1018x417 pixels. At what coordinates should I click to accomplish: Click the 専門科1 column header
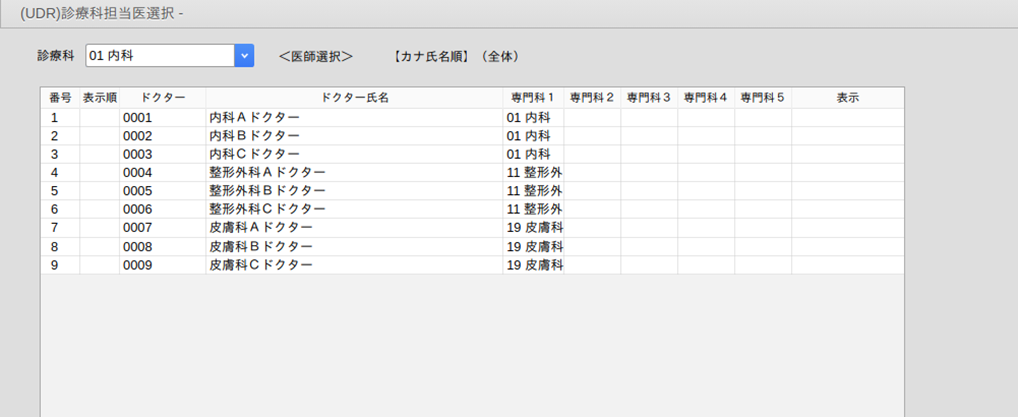[533, 98]
